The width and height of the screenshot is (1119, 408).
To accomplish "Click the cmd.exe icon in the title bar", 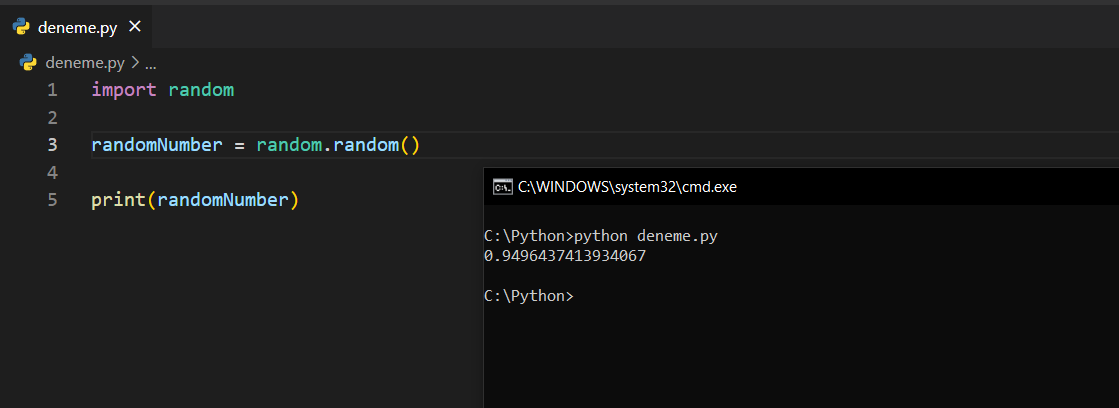I will [x=503, y=187].
